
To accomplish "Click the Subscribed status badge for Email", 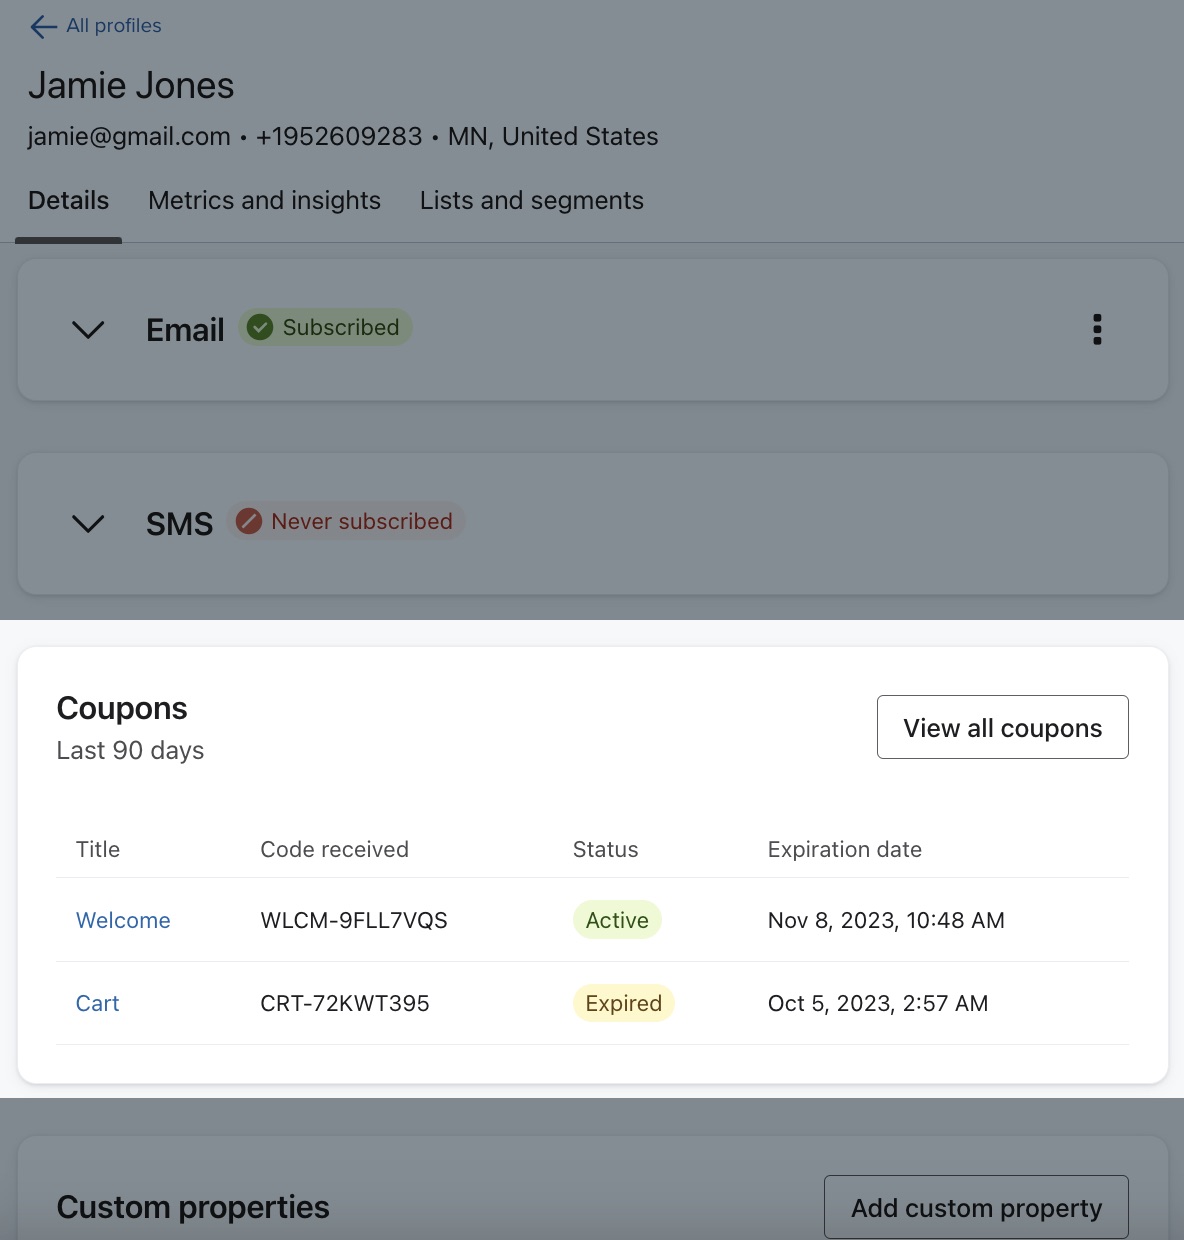I will [325, 327].
